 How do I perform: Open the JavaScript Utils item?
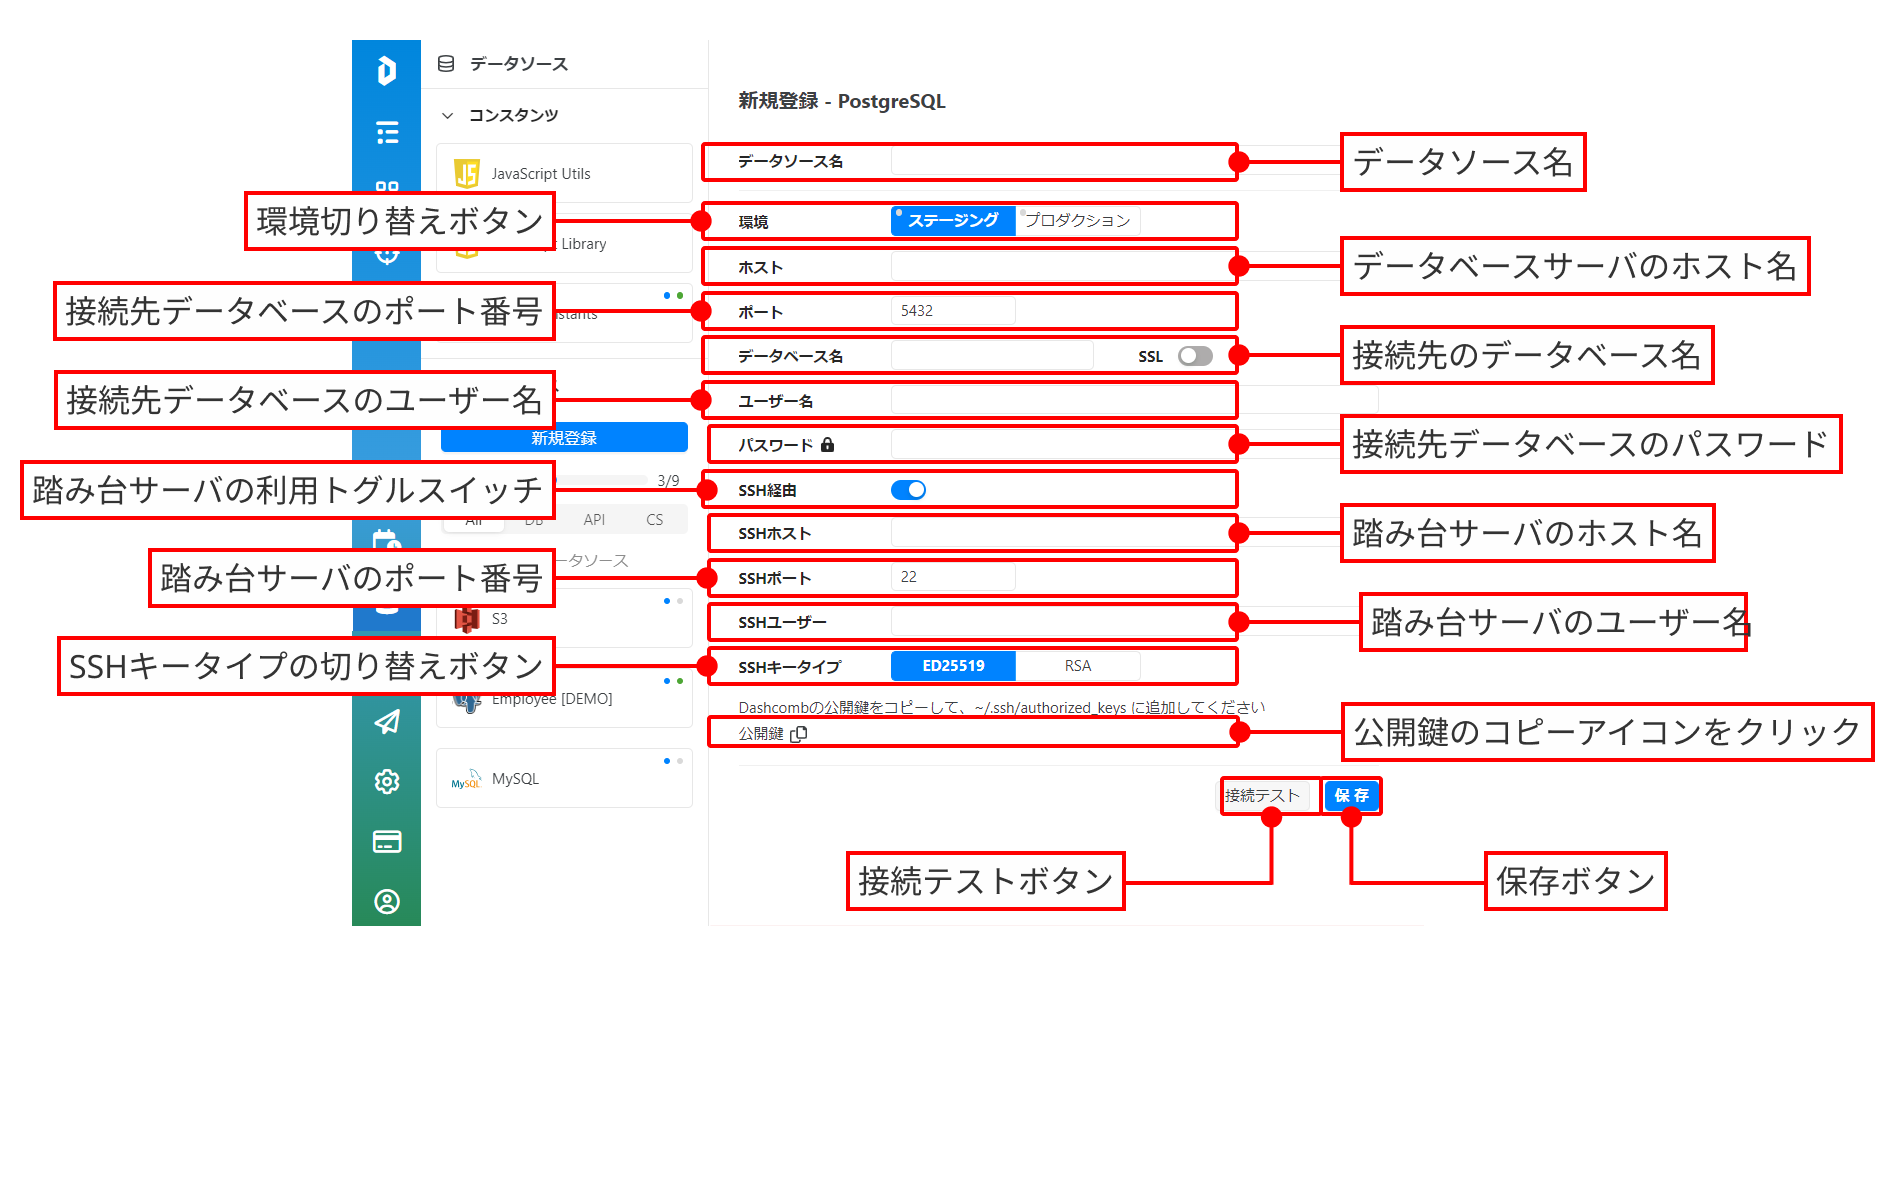(x=540, y=174)
